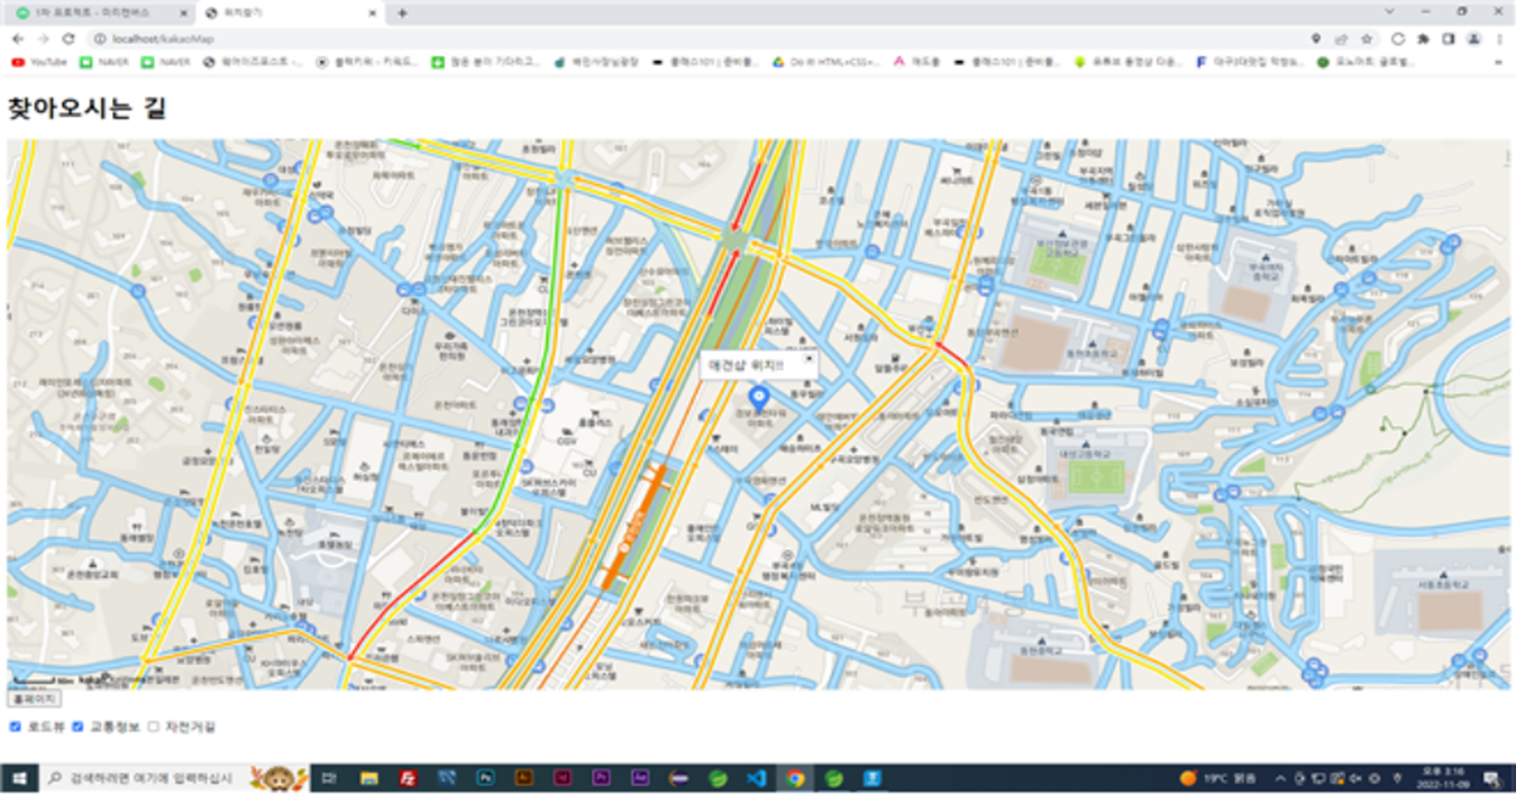Open the YouTube bookmark
Viewport: 1516px width, 801px height.
click(x=40, y=62)
